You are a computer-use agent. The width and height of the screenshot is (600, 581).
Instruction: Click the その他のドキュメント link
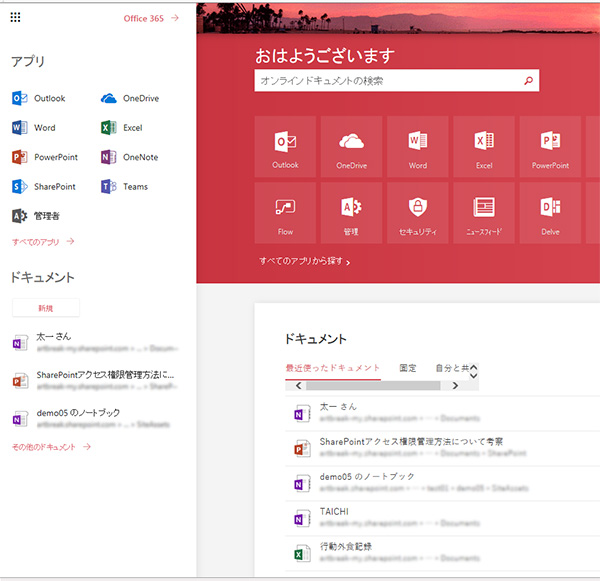click(51, 447)
